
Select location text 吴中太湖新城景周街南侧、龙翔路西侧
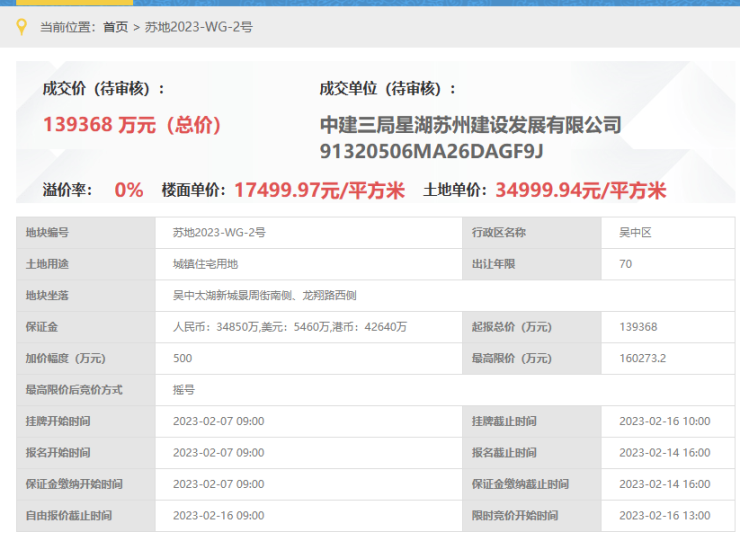coord(264,296)
